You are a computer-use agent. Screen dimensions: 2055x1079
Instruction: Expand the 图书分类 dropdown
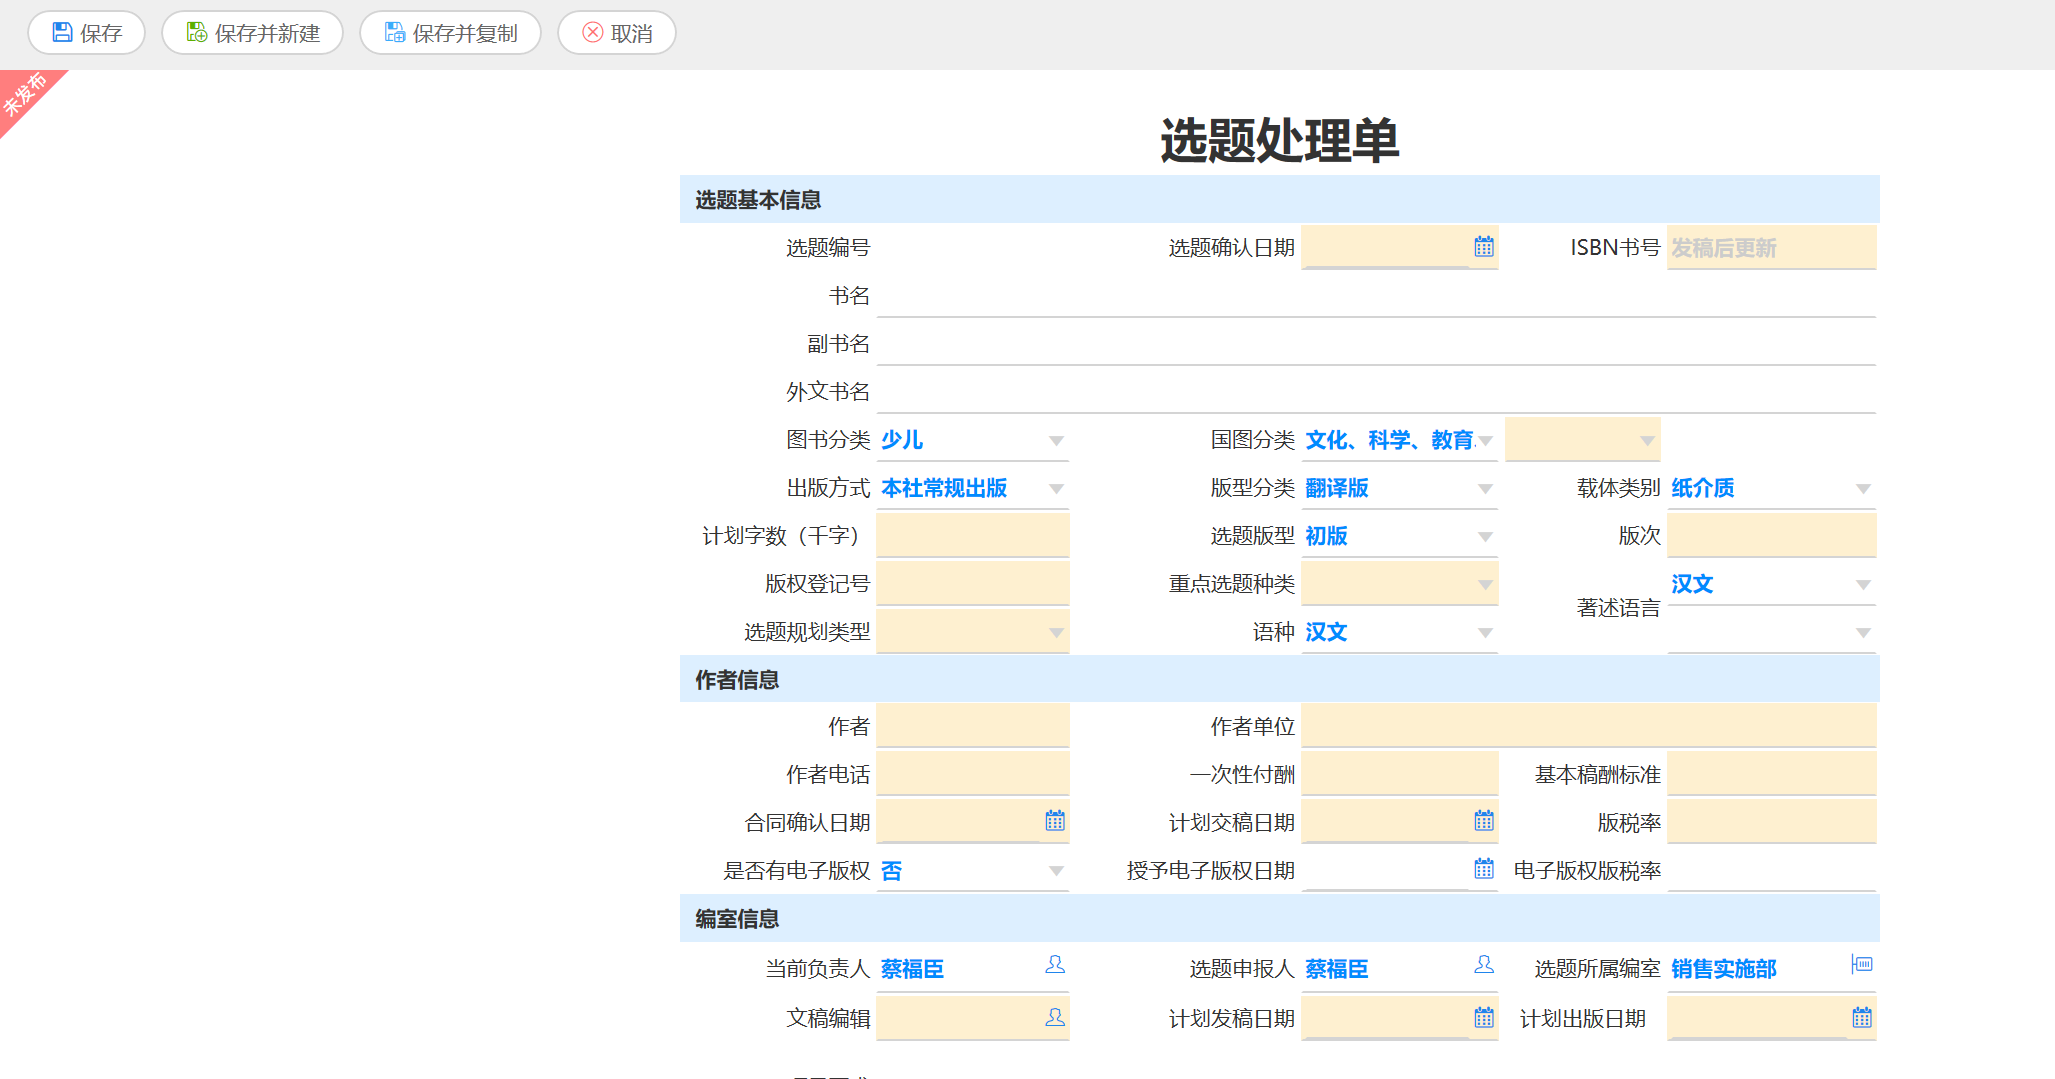(x=1056, y=441)
